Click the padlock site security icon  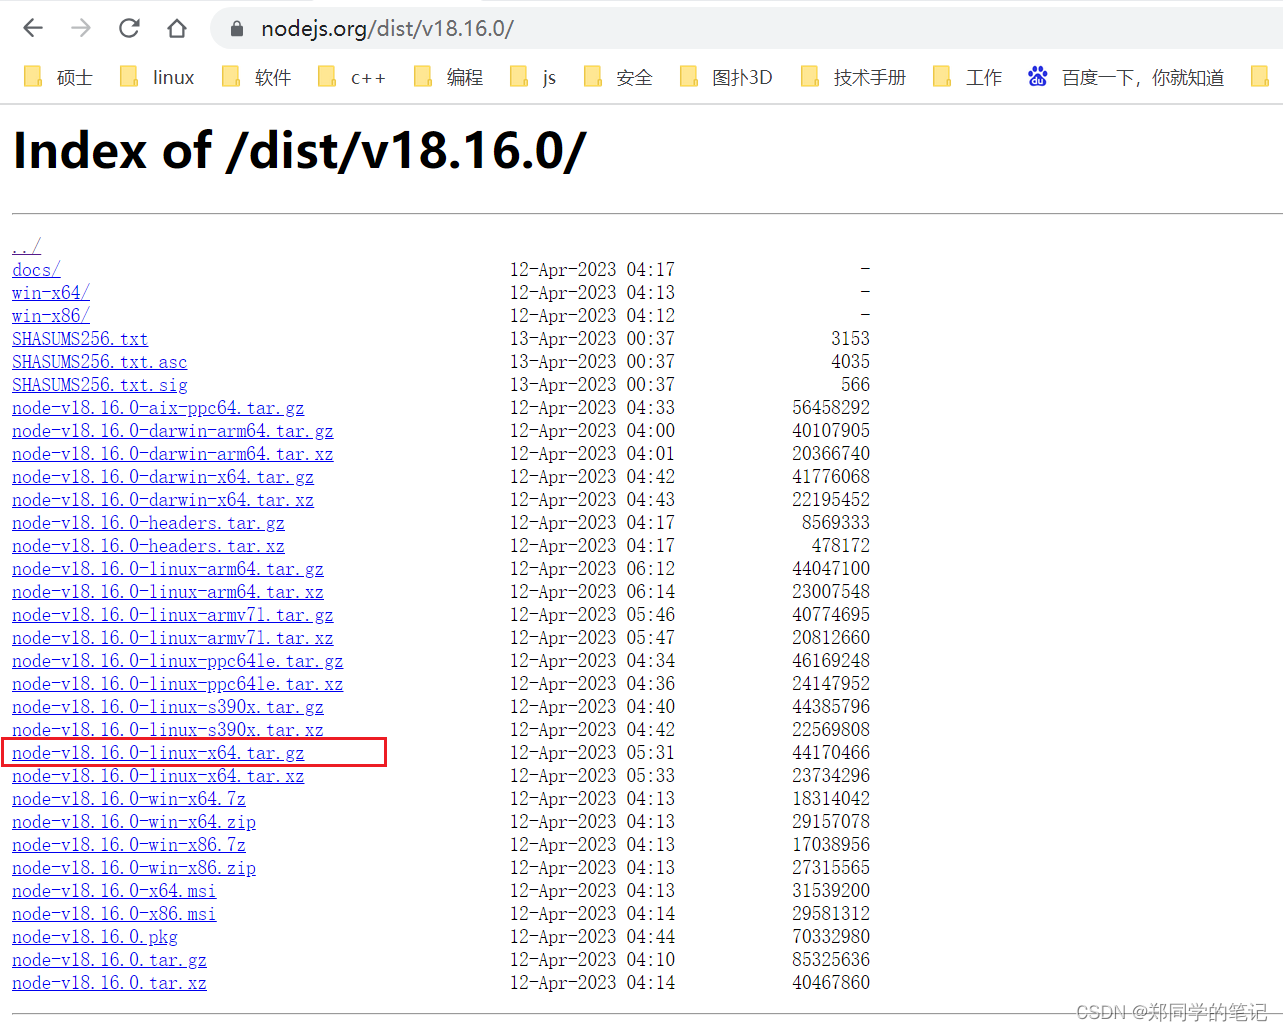[x=235, y=28]
